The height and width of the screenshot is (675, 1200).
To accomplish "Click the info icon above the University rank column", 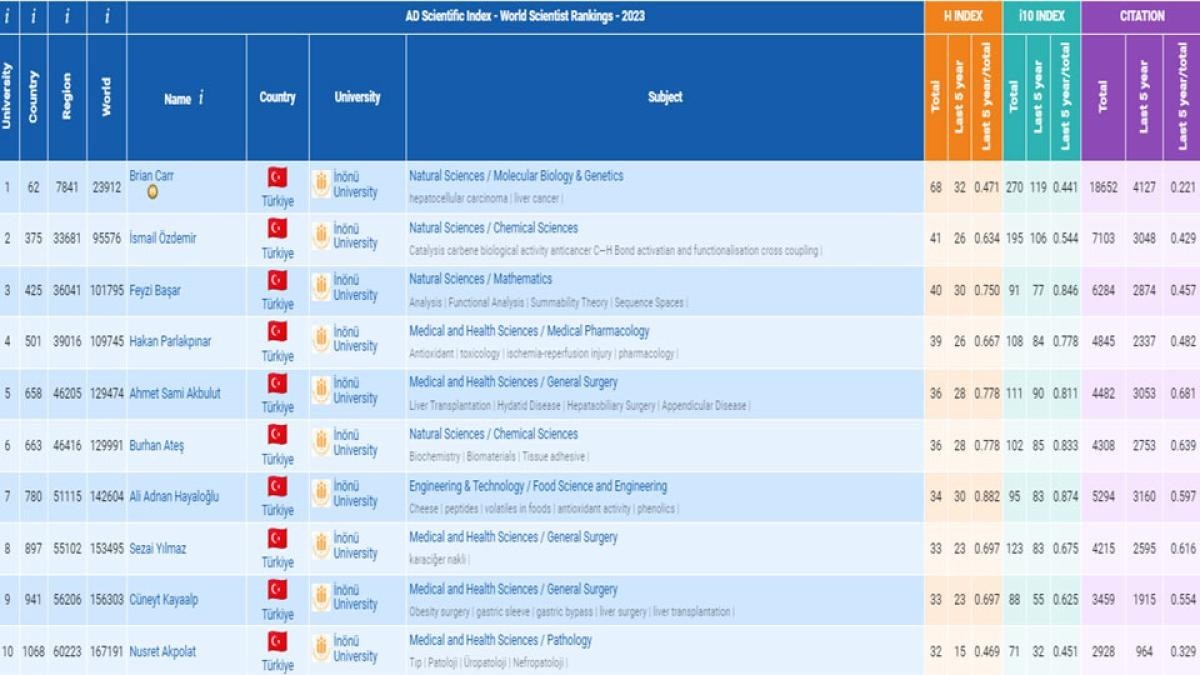I will (x=7, y=17).
